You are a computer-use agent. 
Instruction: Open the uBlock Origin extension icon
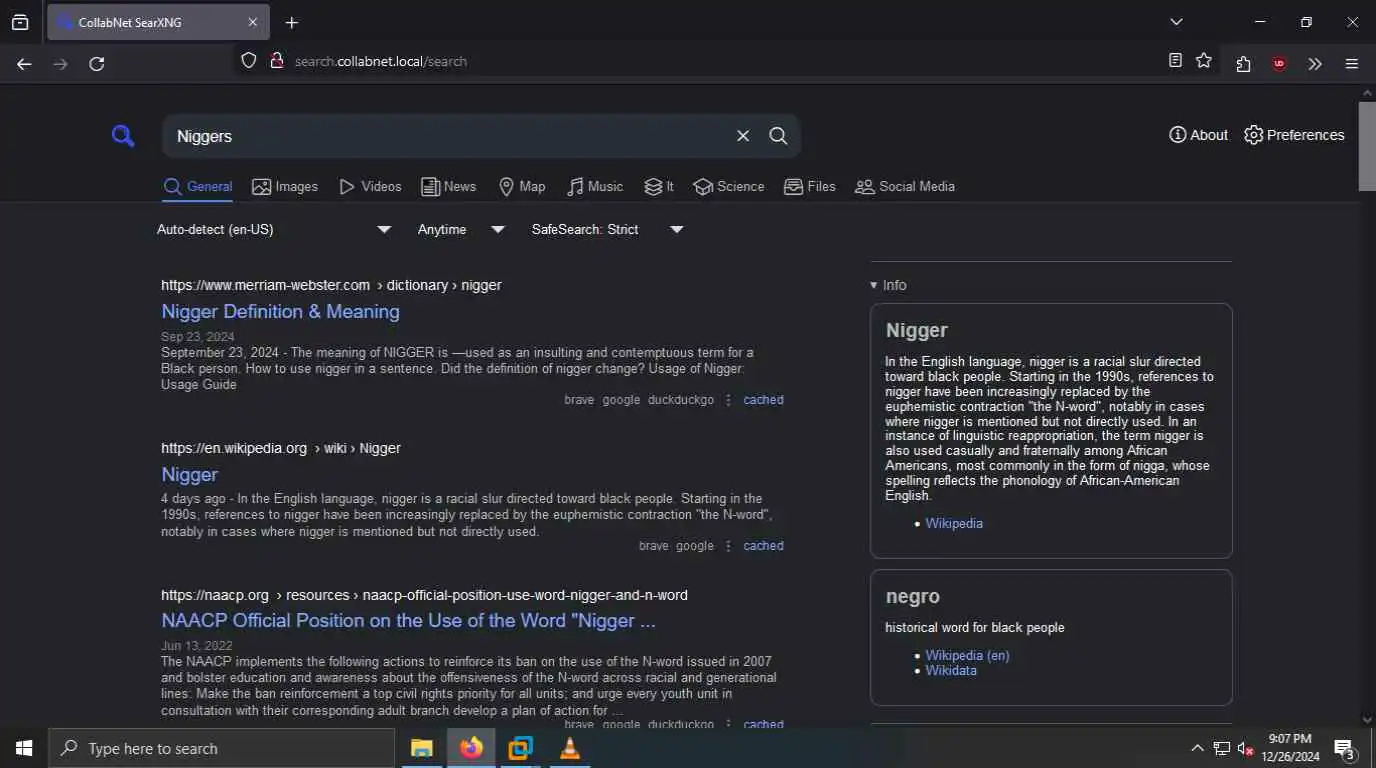pos(1279,63)
